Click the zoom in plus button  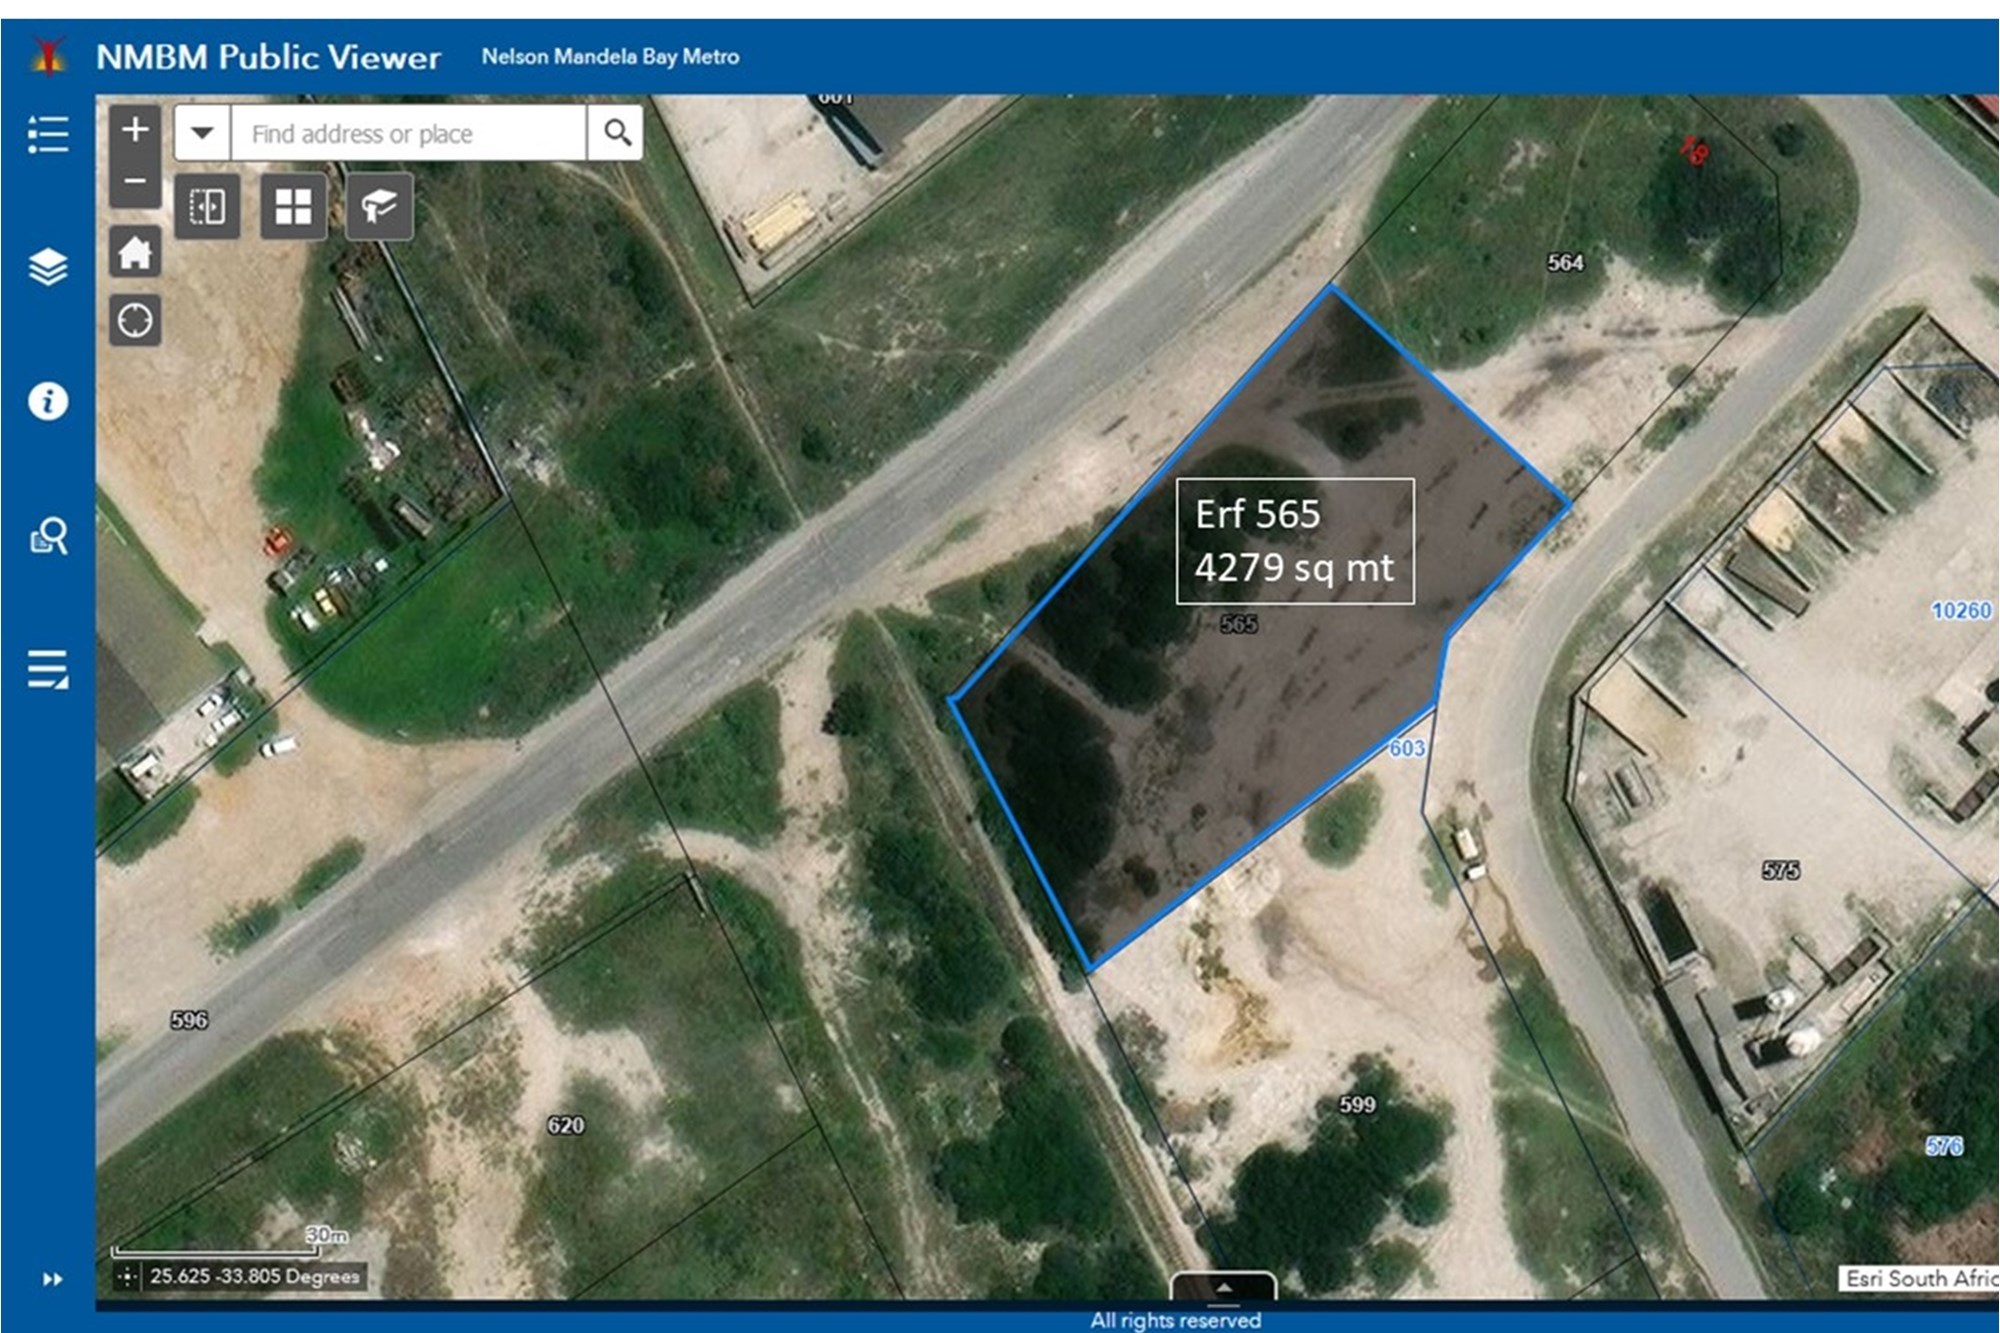click(135, 130)
